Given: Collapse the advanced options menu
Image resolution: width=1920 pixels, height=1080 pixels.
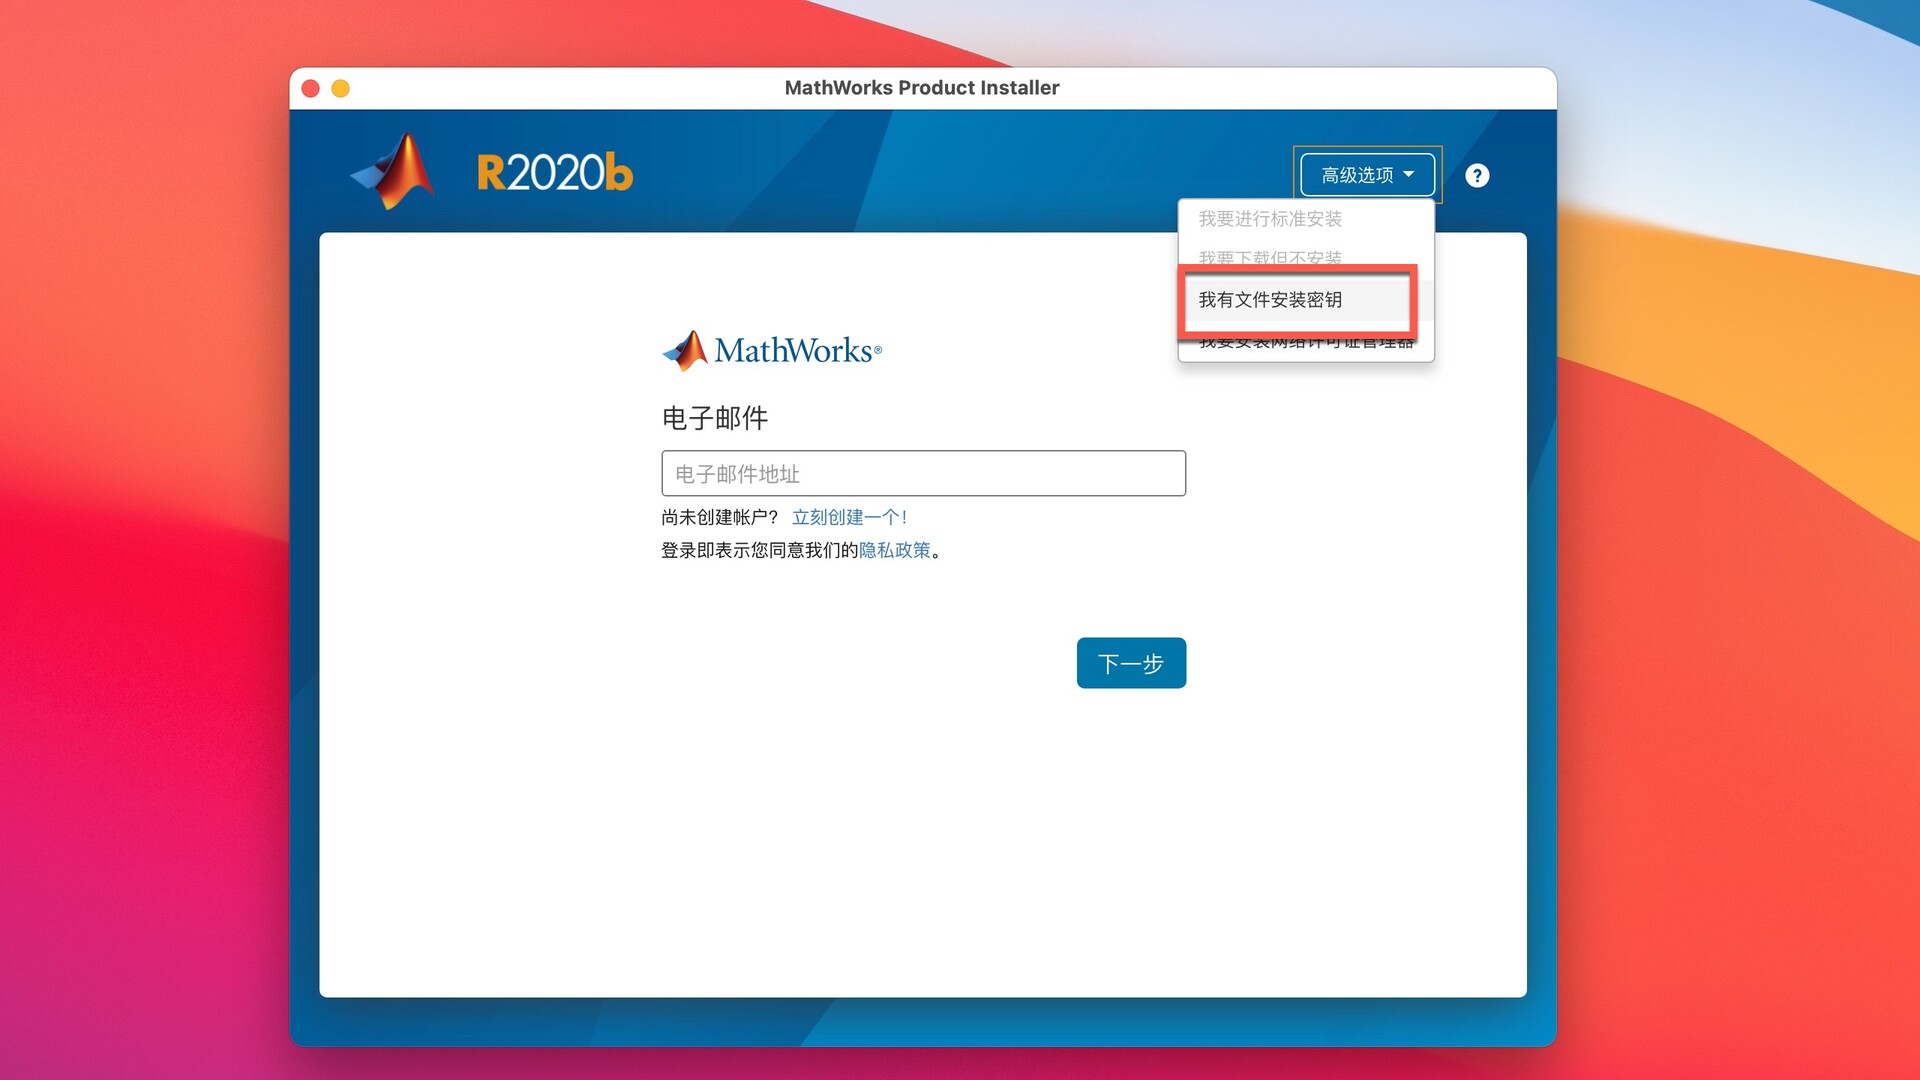Looking at the screenshot, I should (1368, 173).
